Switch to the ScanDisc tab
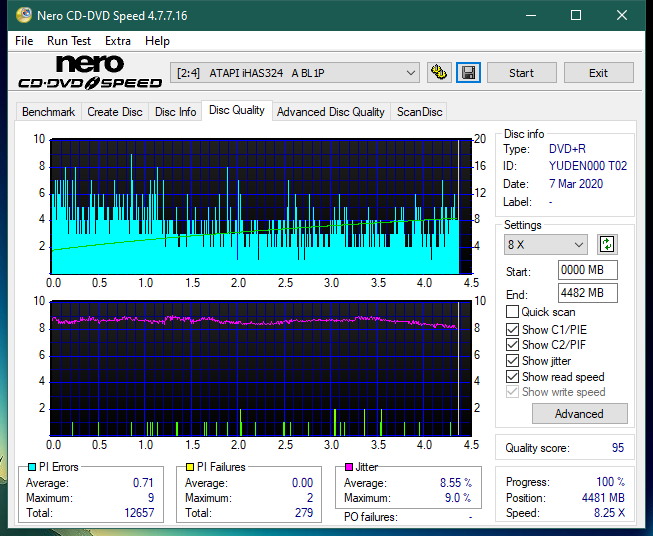The width and height of the screenshot is (653, 536). (419, 112)
